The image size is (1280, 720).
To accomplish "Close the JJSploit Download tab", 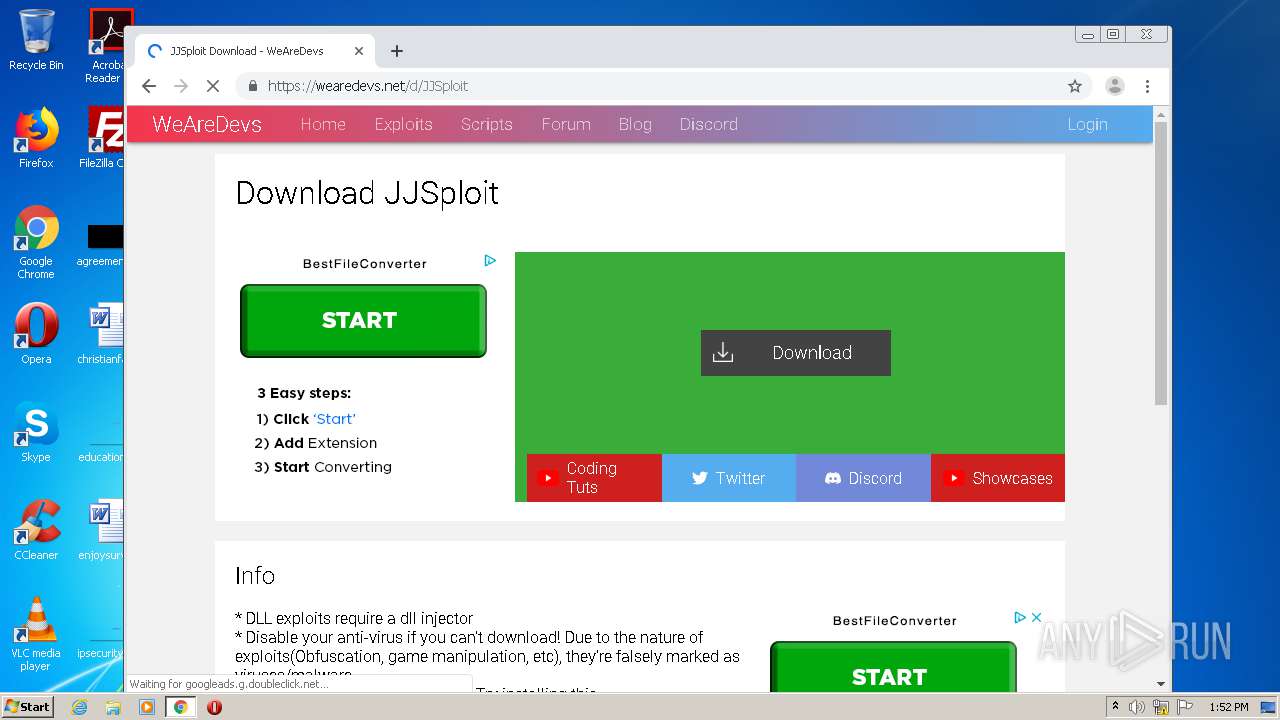I will pyautogui.click(x=359, y=51).
